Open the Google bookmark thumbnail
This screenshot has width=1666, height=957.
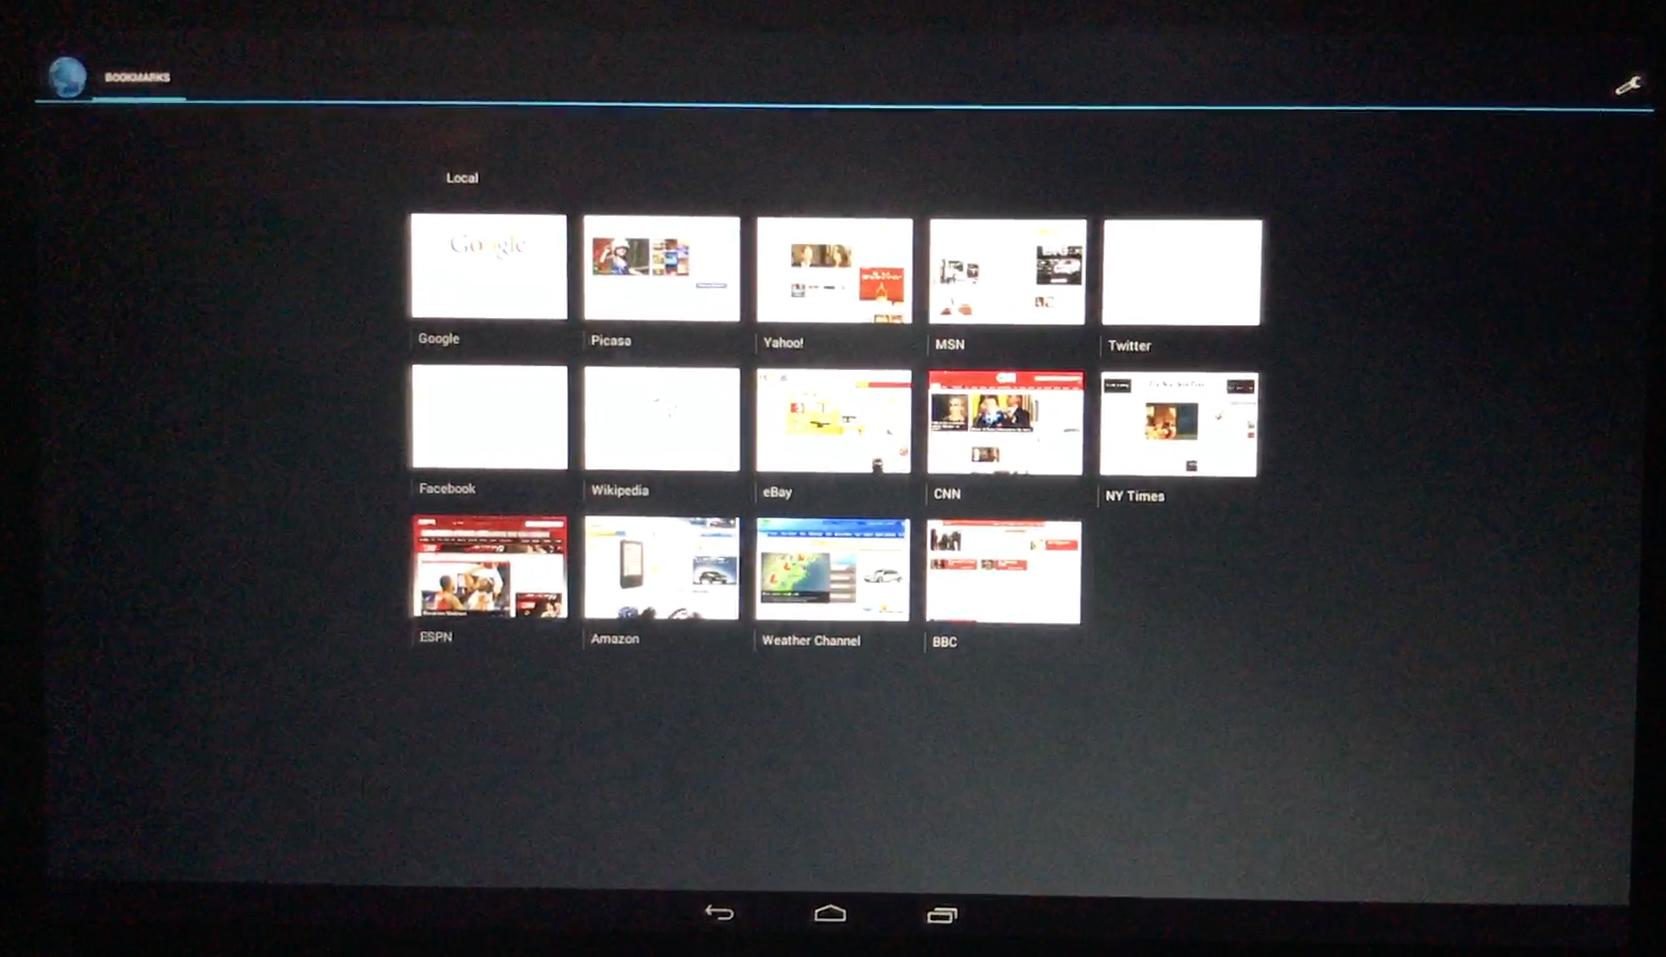(488, 266)
